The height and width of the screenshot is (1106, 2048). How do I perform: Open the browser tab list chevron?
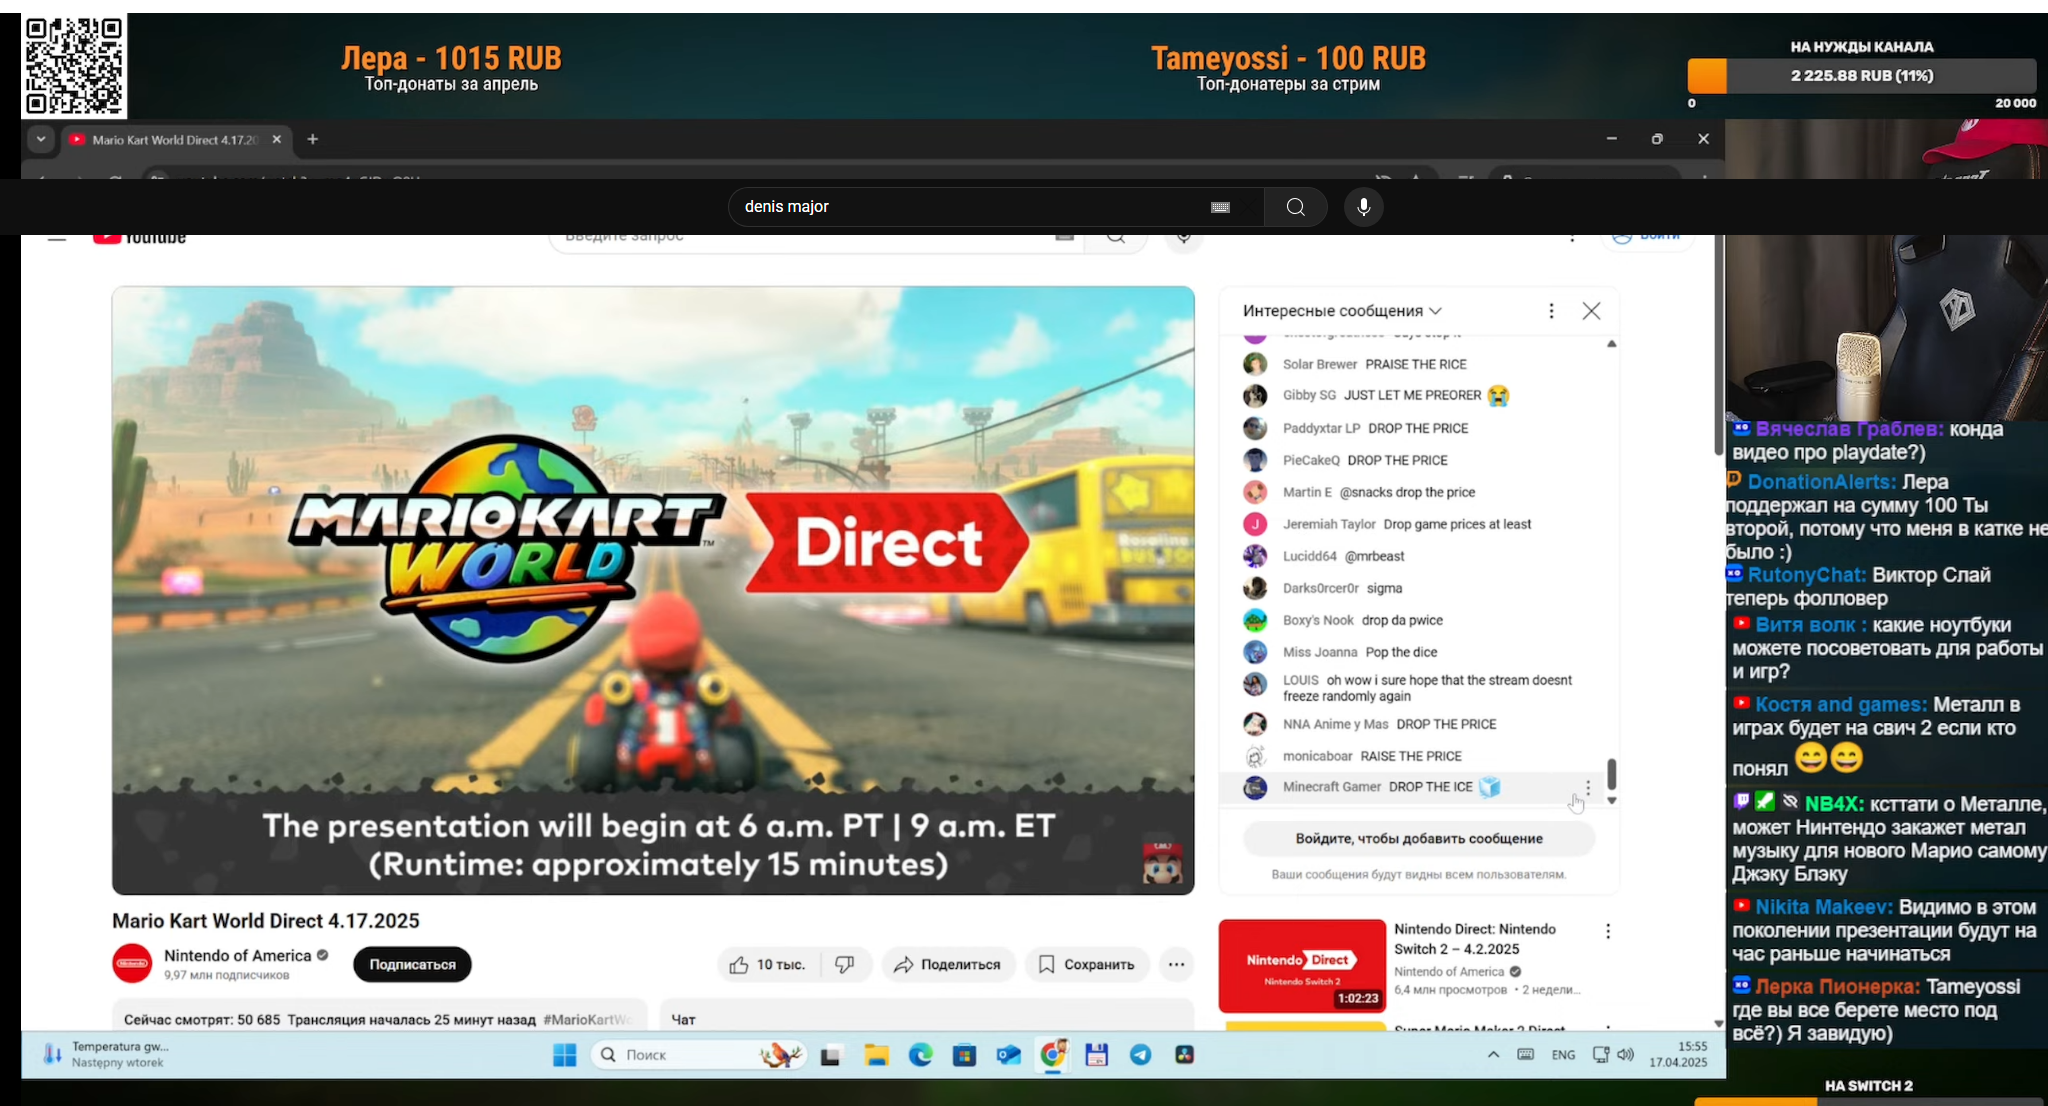pyautogui.click(x=41, y=139)
